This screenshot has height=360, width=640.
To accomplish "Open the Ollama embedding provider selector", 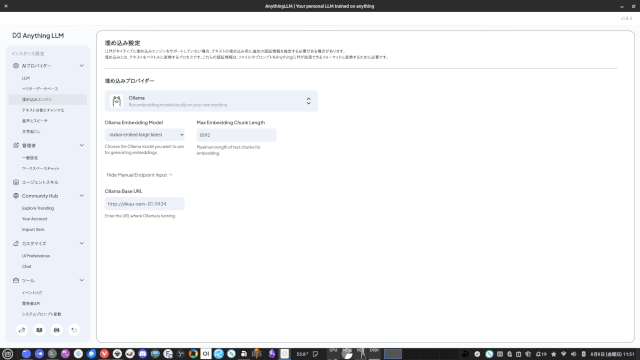I will click(211, 101).
